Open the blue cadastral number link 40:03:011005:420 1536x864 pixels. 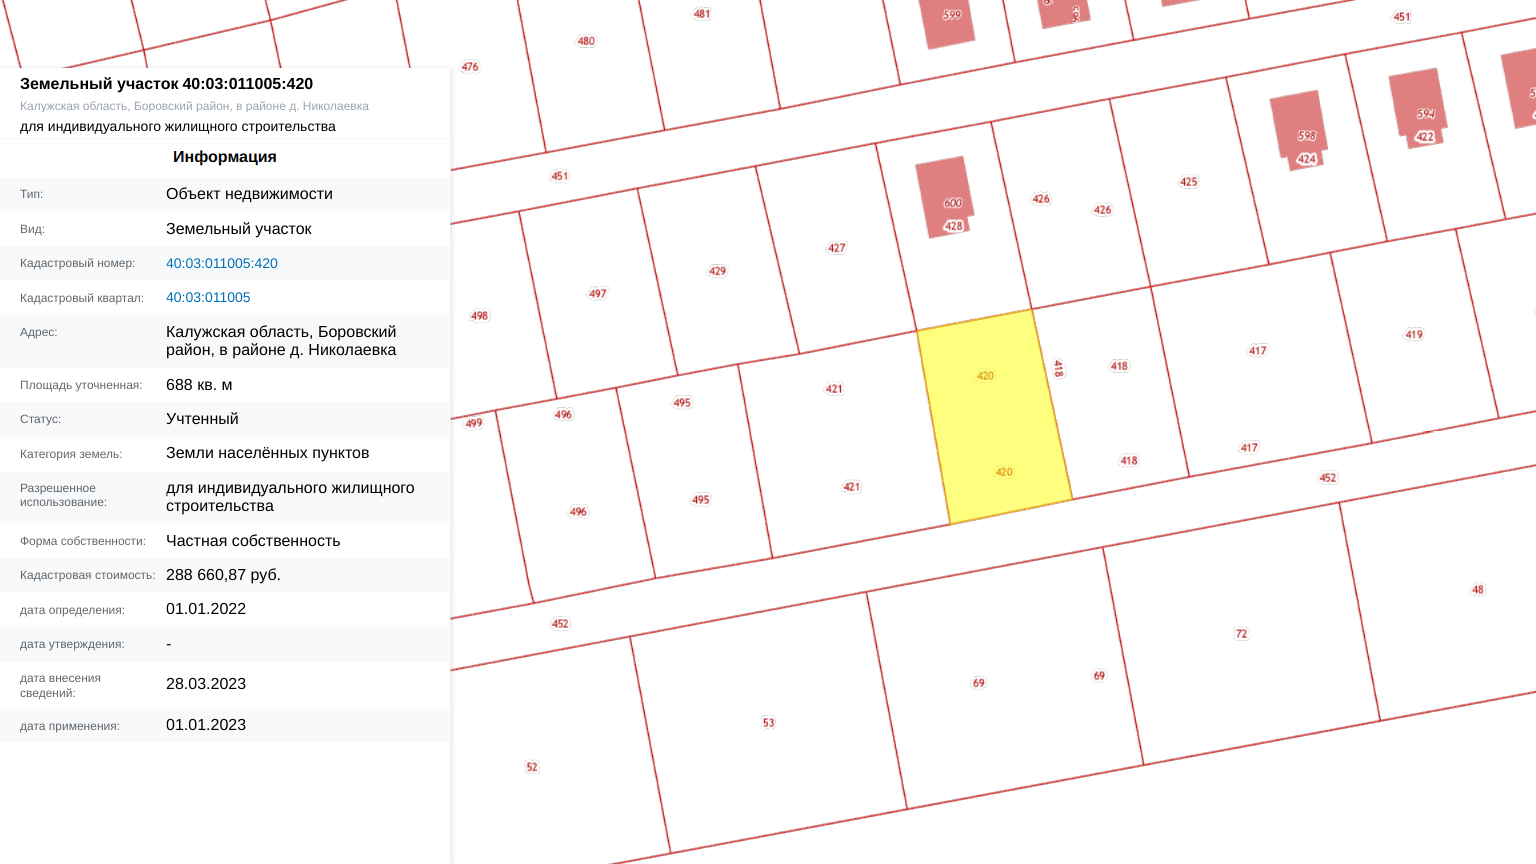coord(222,263)
